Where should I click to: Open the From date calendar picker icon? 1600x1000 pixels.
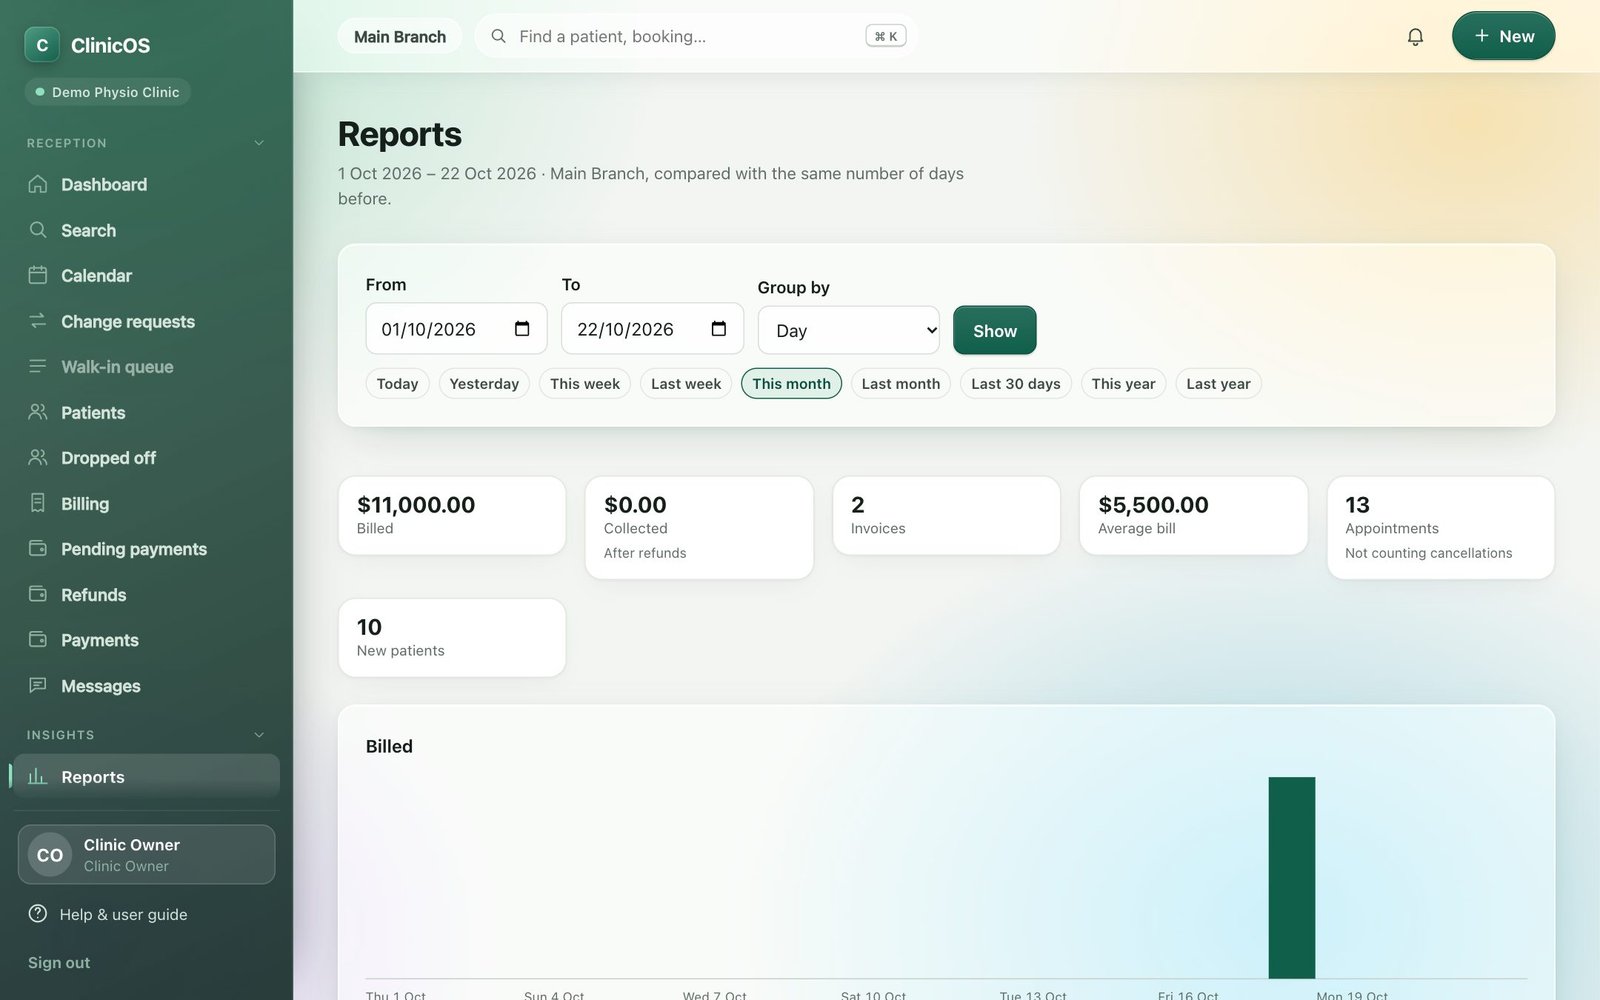pos(522,329)
